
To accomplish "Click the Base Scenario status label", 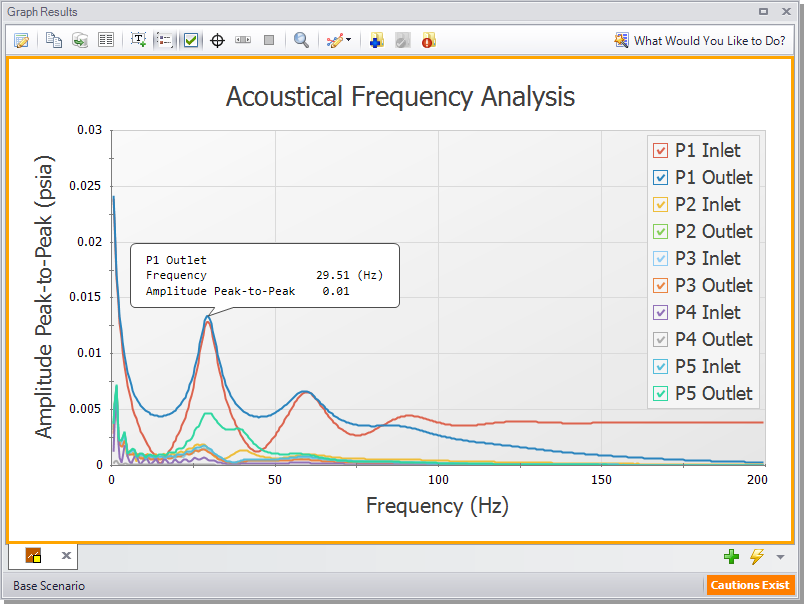I will pyautogui.click(x=49, y=586).
